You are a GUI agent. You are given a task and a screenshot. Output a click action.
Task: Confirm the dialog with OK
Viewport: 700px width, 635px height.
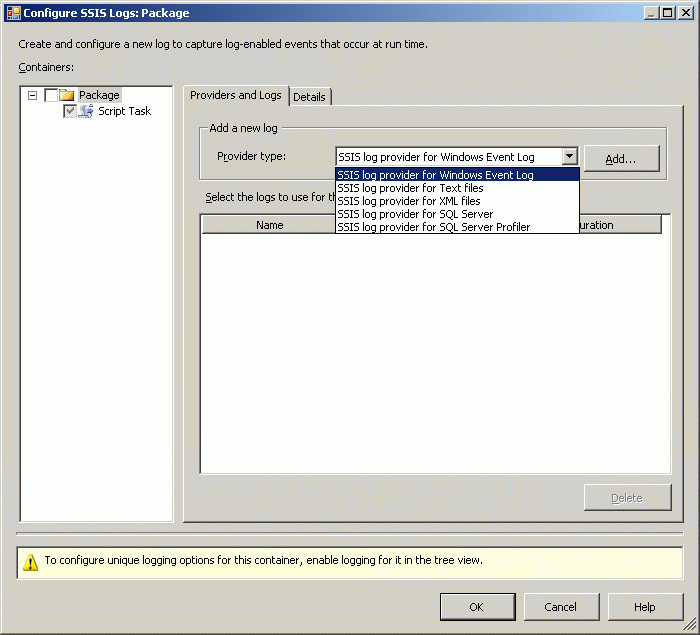[477, 607]
